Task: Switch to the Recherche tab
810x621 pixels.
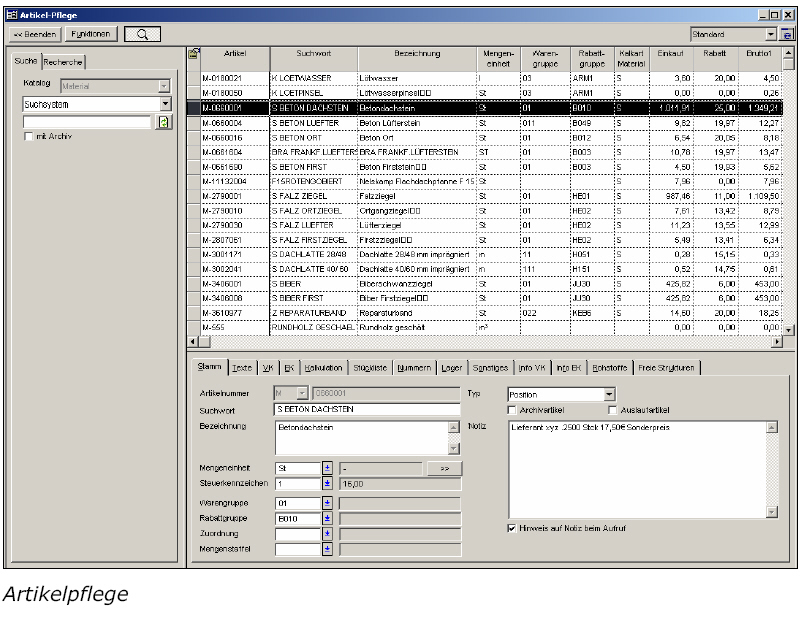Action: 63,62
